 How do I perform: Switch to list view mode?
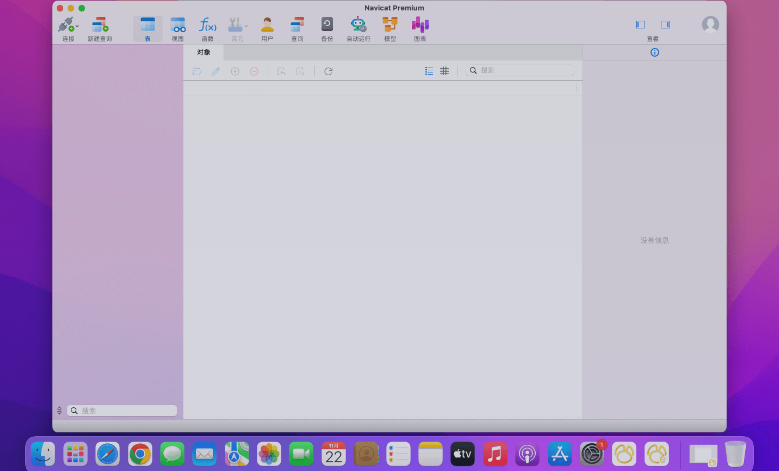point(429,71)
